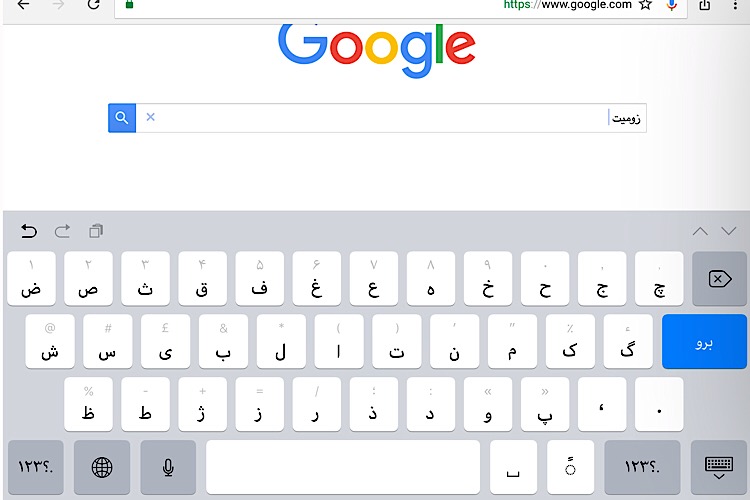Open the browser three-dot menu
The image size is (750, 500).
pyautogui.click(x=735, y=5)
